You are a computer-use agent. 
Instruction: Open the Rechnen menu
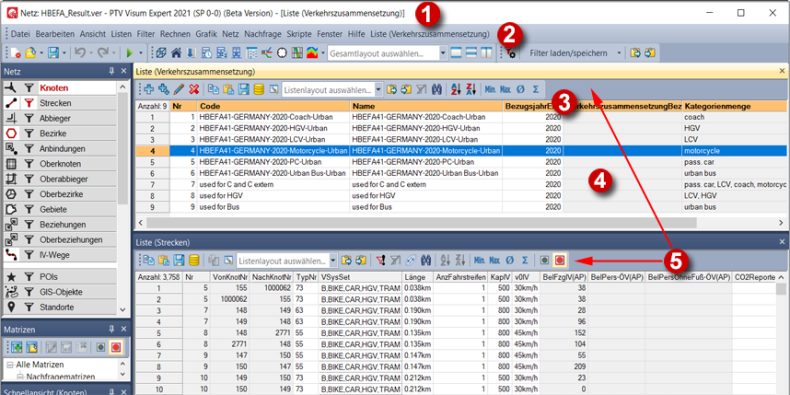point(175,34)
